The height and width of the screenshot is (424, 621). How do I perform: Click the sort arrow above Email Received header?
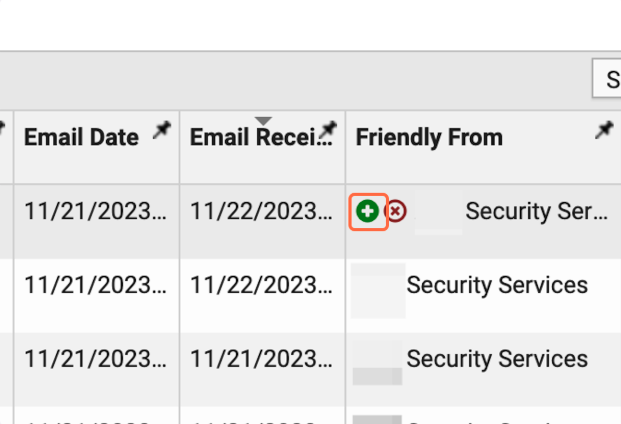pos(263,122)
